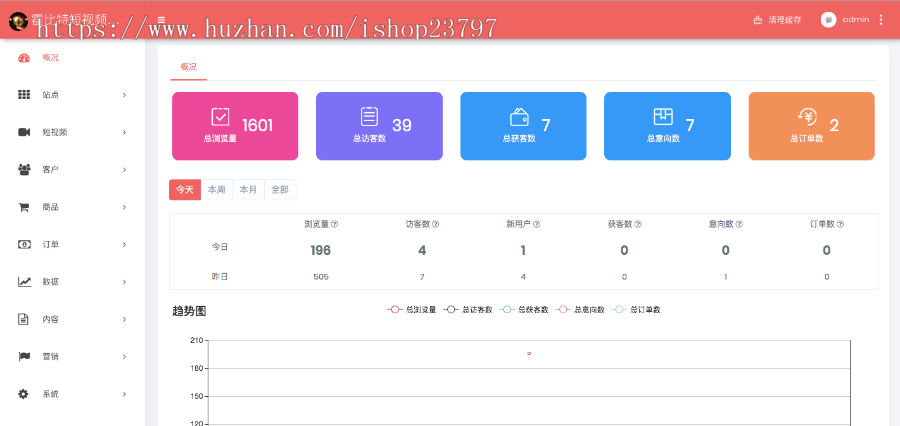Screen dimensions: 900x426
Task: Click the red data point in trend chart
Action: click(x=529, y=354)
